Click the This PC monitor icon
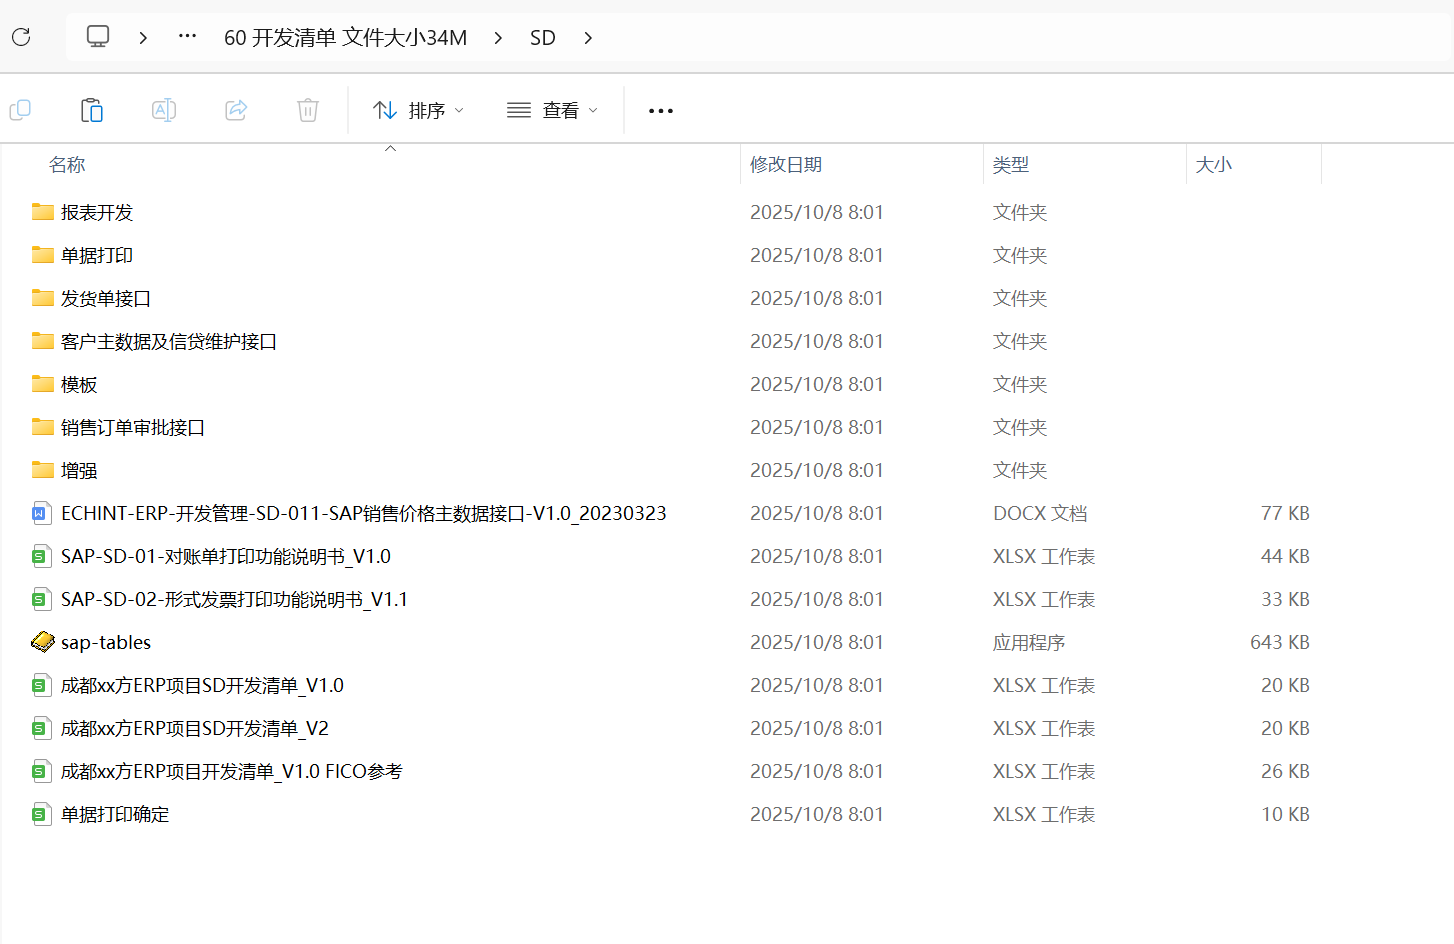 pyautogui.click(x=98, y=37)
